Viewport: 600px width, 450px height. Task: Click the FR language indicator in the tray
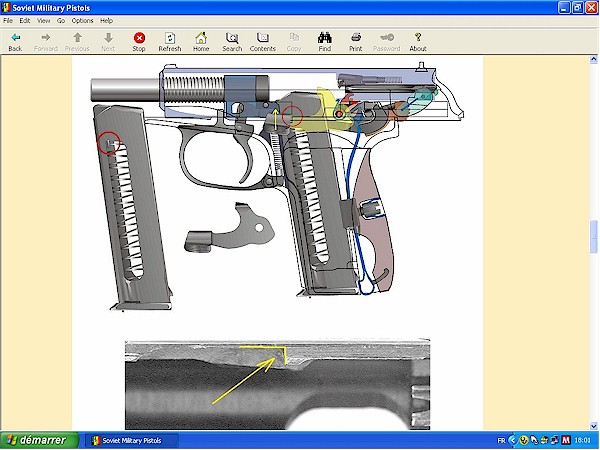501,440
